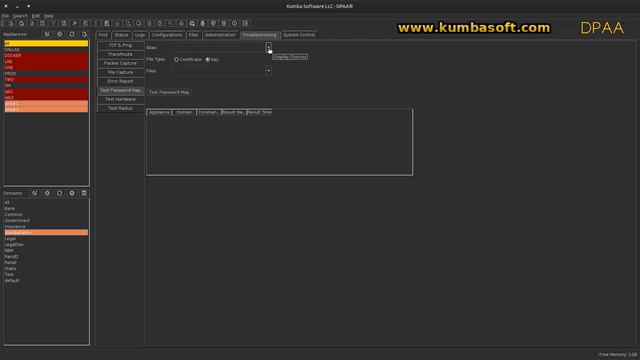Select the DOCKER appliance
Screen dimensions: 640x360
point(46,55)
